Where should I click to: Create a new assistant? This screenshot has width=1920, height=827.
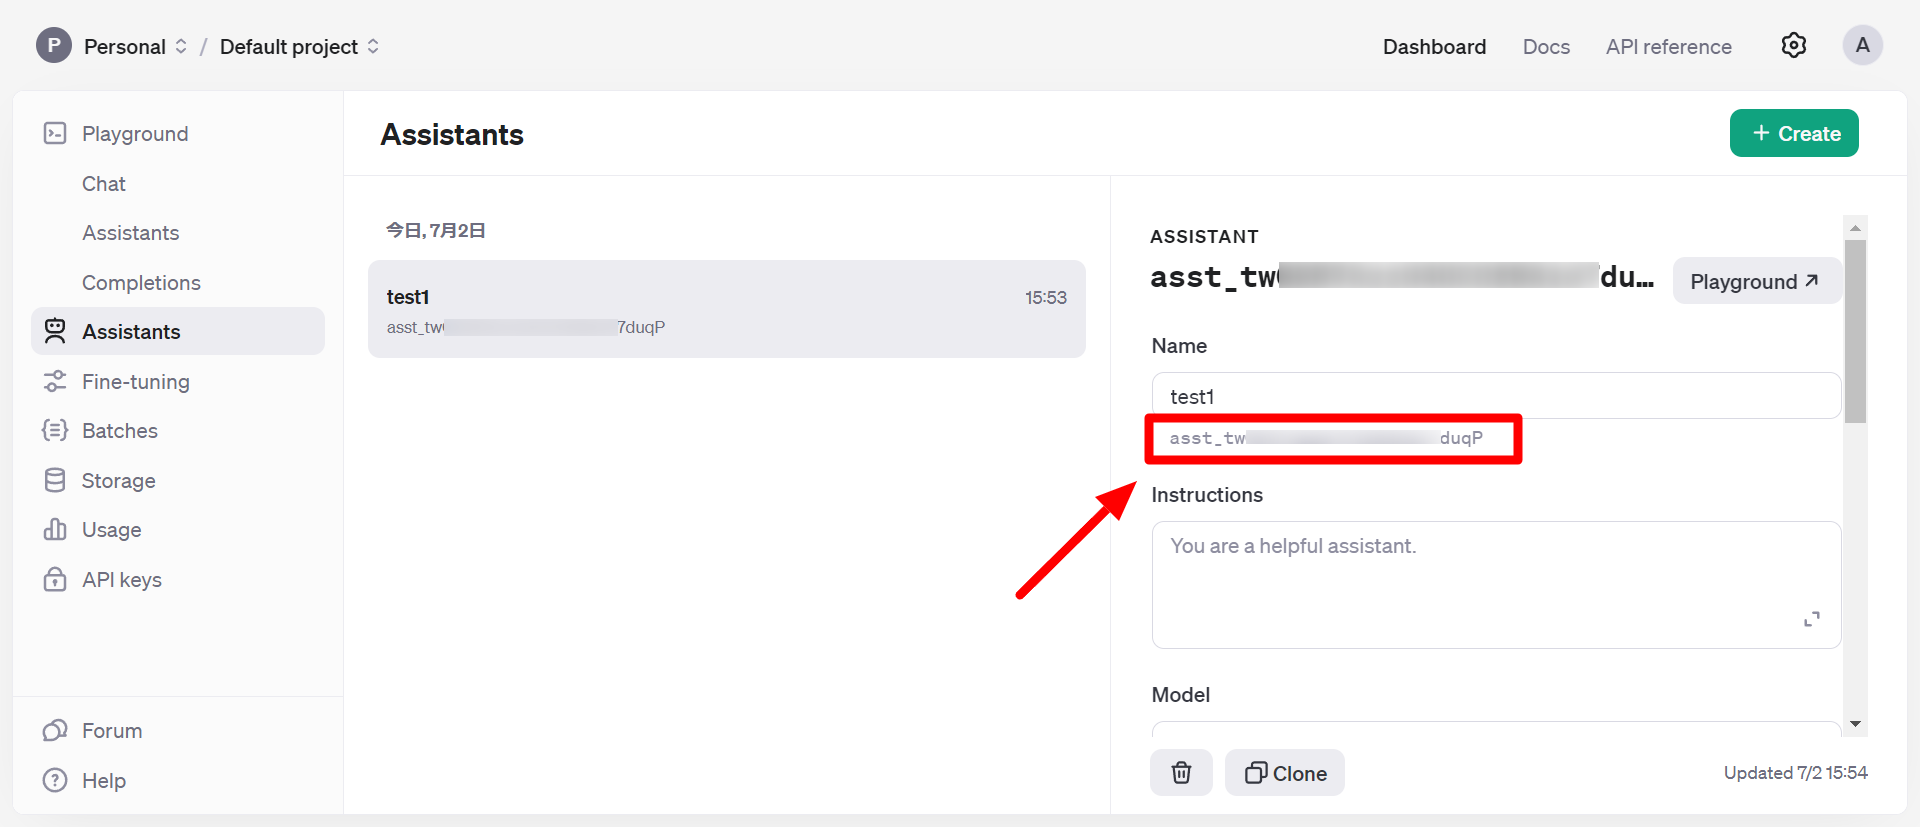(x=1794, y=133)
